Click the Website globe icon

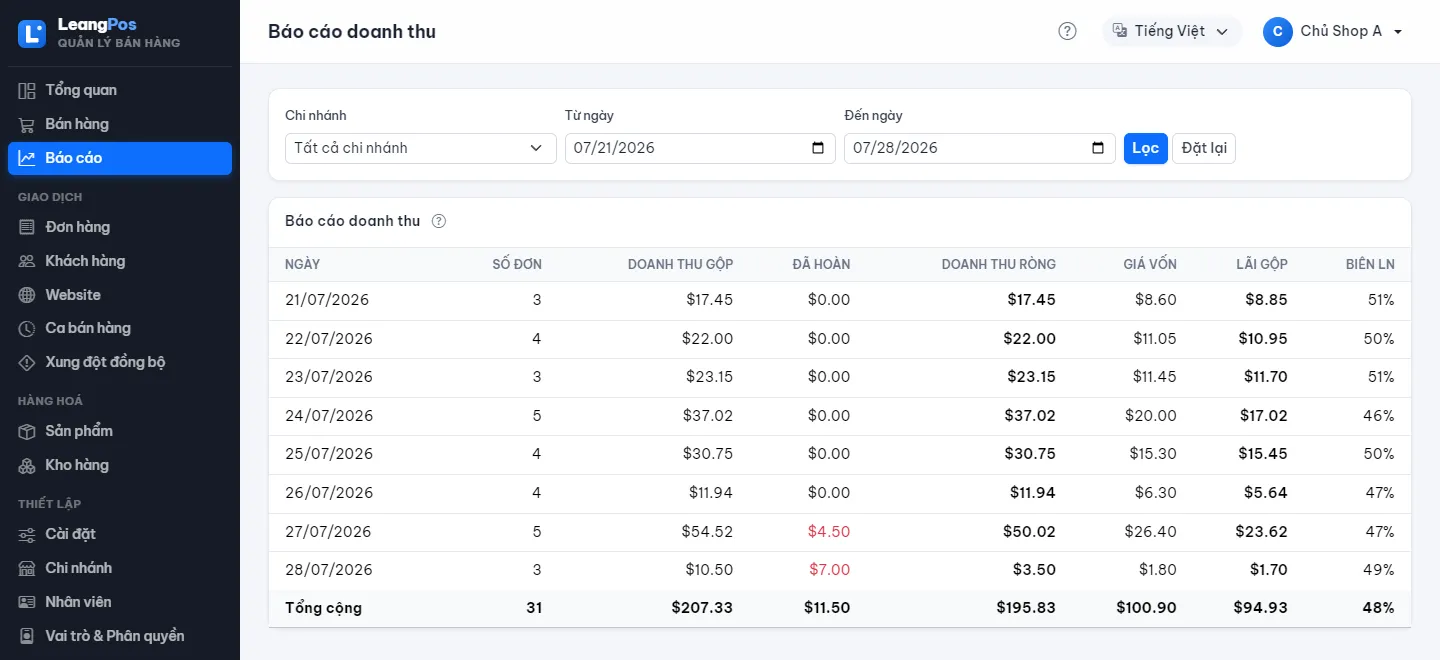[x=27, y=295]
